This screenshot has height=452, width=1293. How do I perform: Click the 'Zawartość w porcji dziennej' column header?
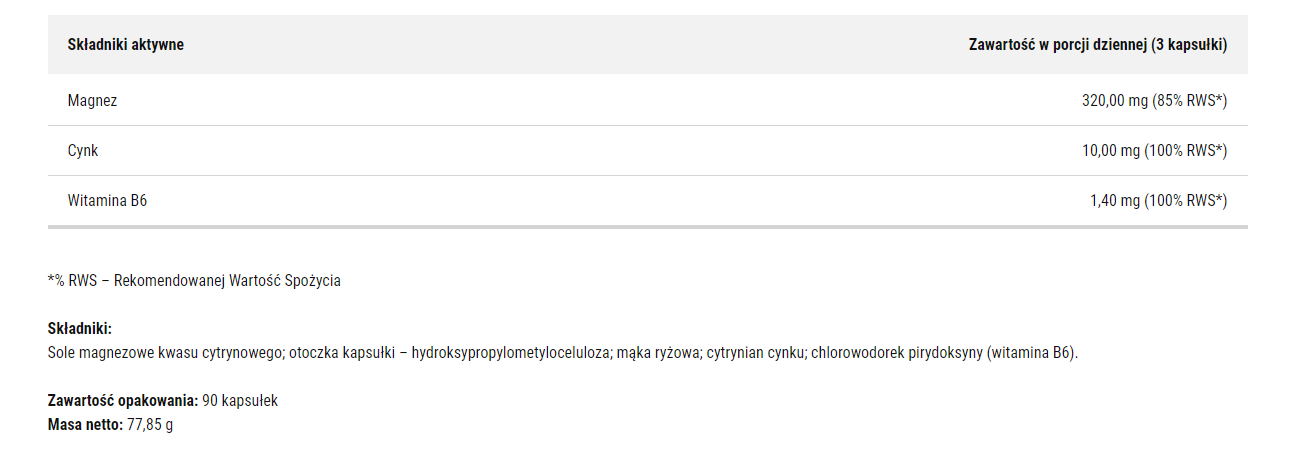(x=1098, y=44)
